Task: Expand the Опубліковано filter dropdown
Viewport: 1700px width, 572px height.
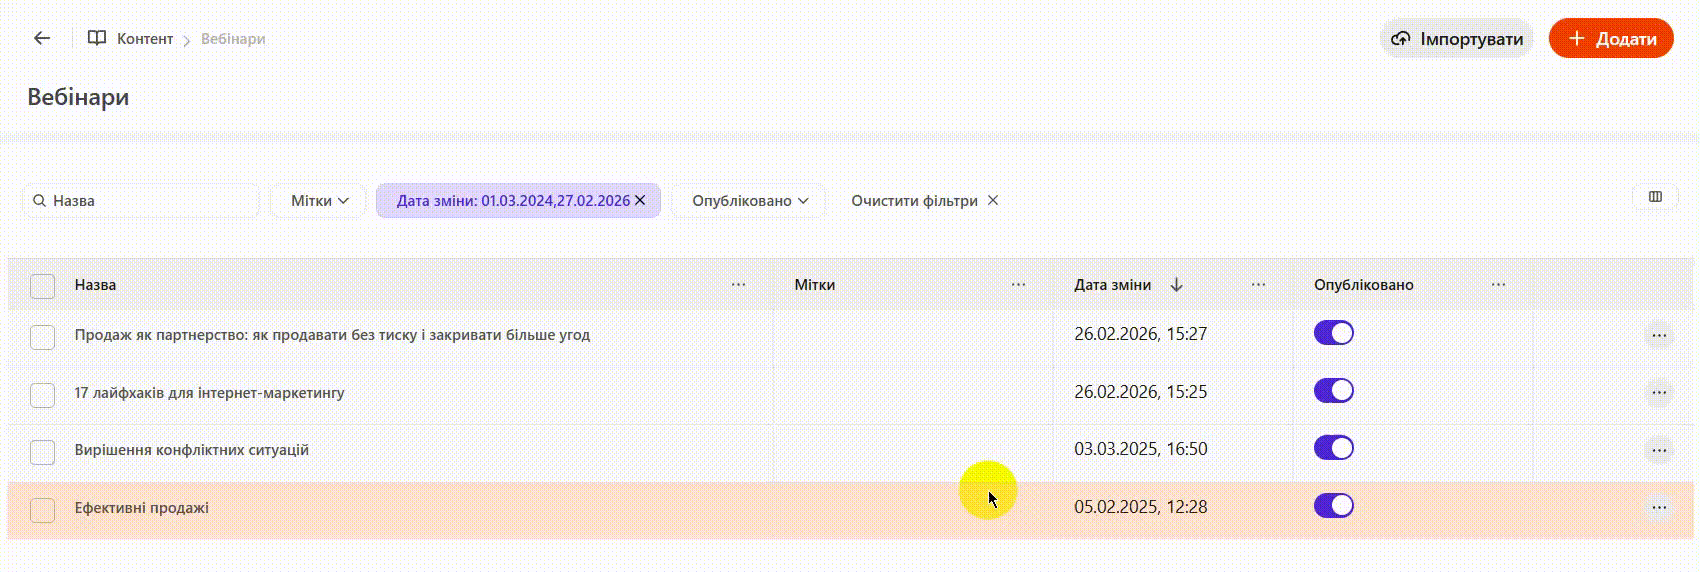Action: [x=749, y=201]
